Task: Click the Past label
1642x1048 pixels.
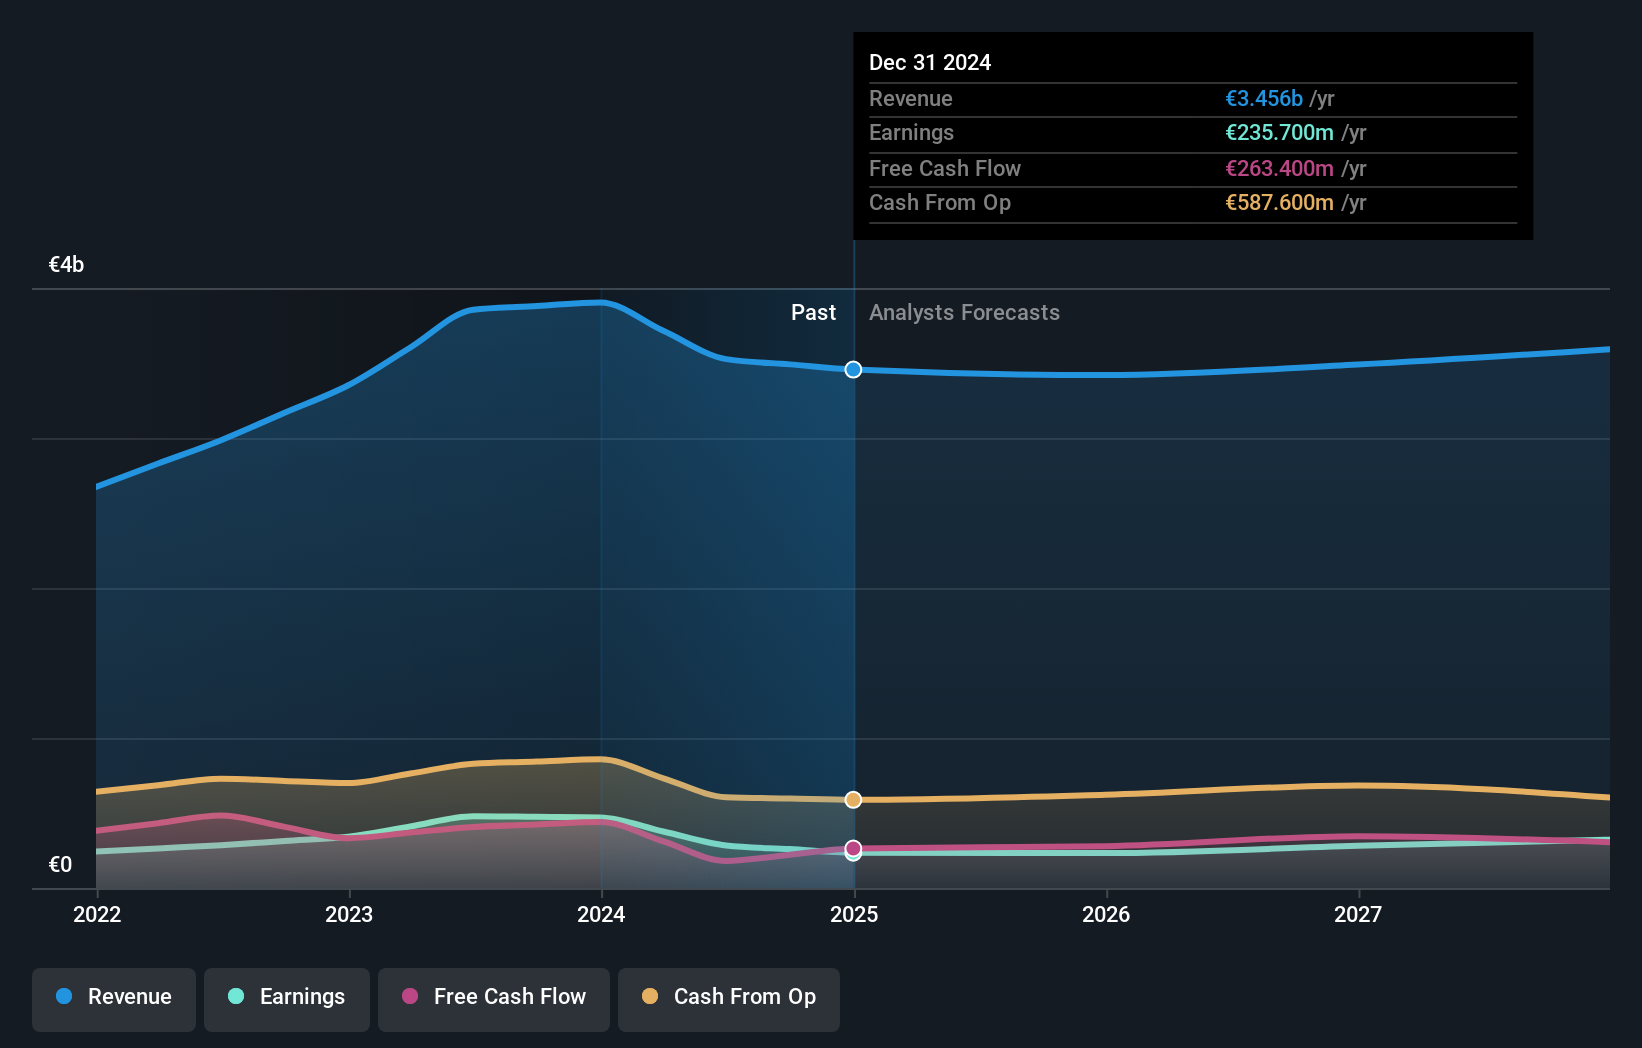Action: 813,313
